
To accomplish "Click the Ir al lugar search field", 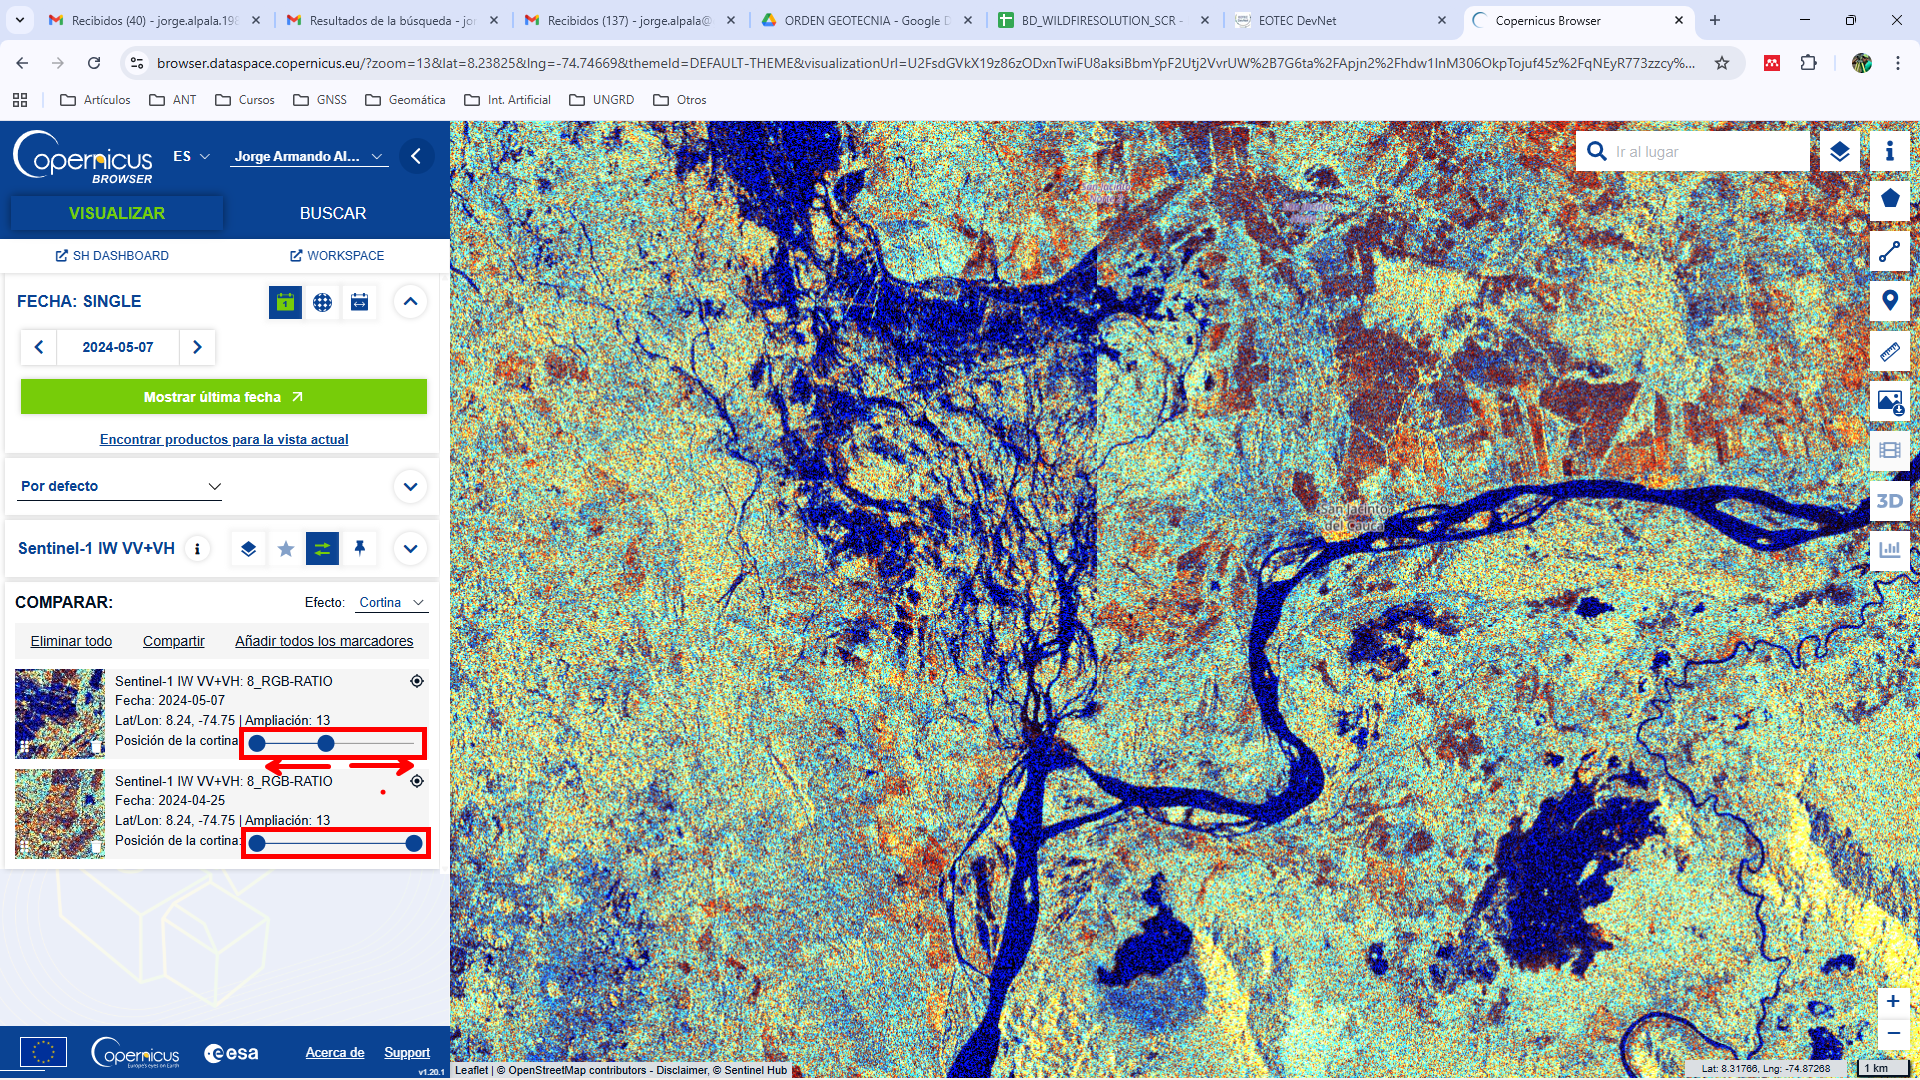I will click(1708, 152).
